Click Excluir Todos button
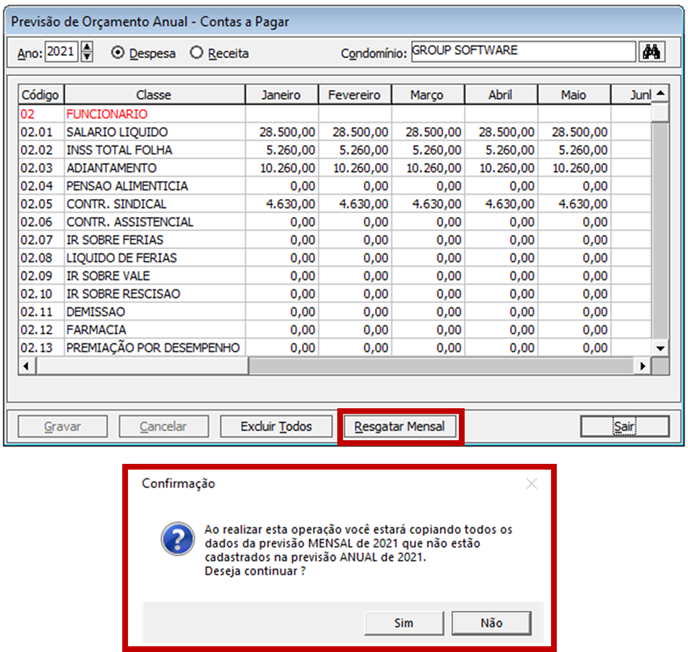688x652 pixels. point(276,426)
